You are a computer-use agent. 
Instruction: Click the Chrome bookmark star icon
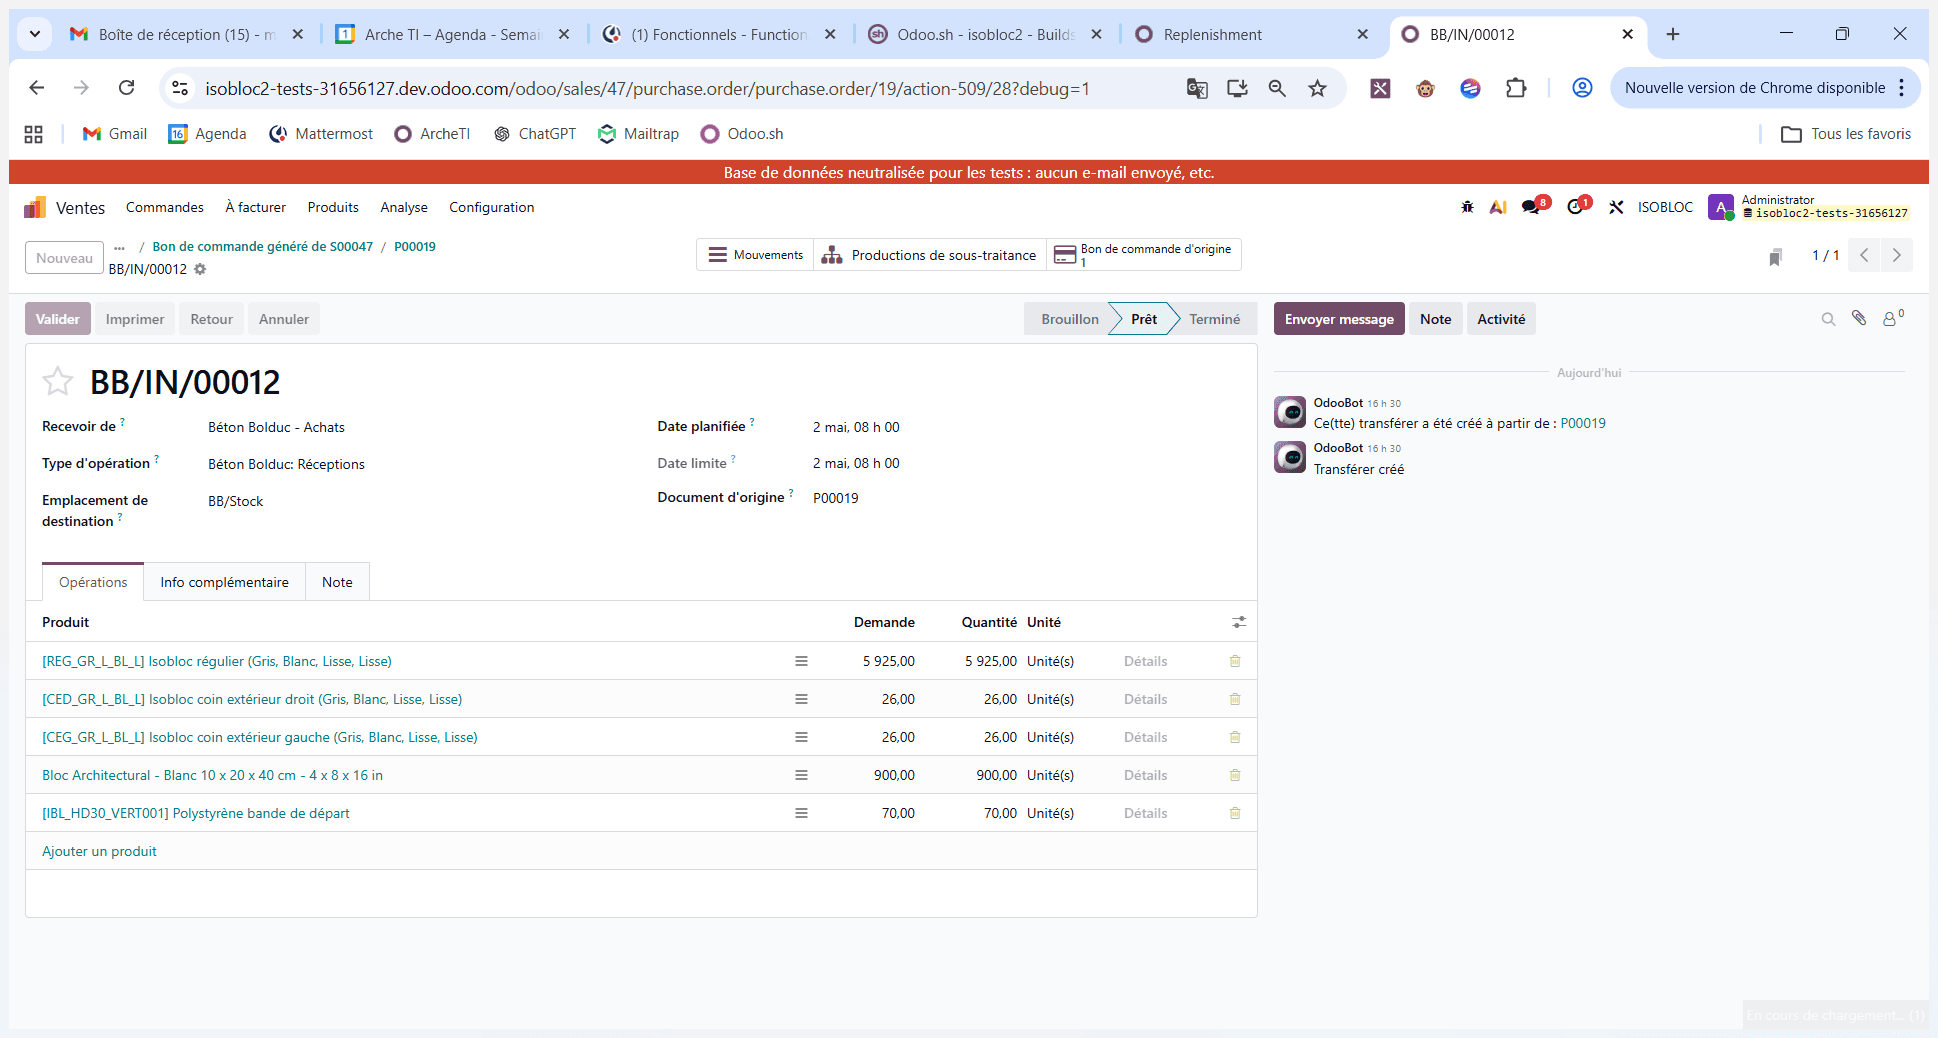click(1318, 88)
